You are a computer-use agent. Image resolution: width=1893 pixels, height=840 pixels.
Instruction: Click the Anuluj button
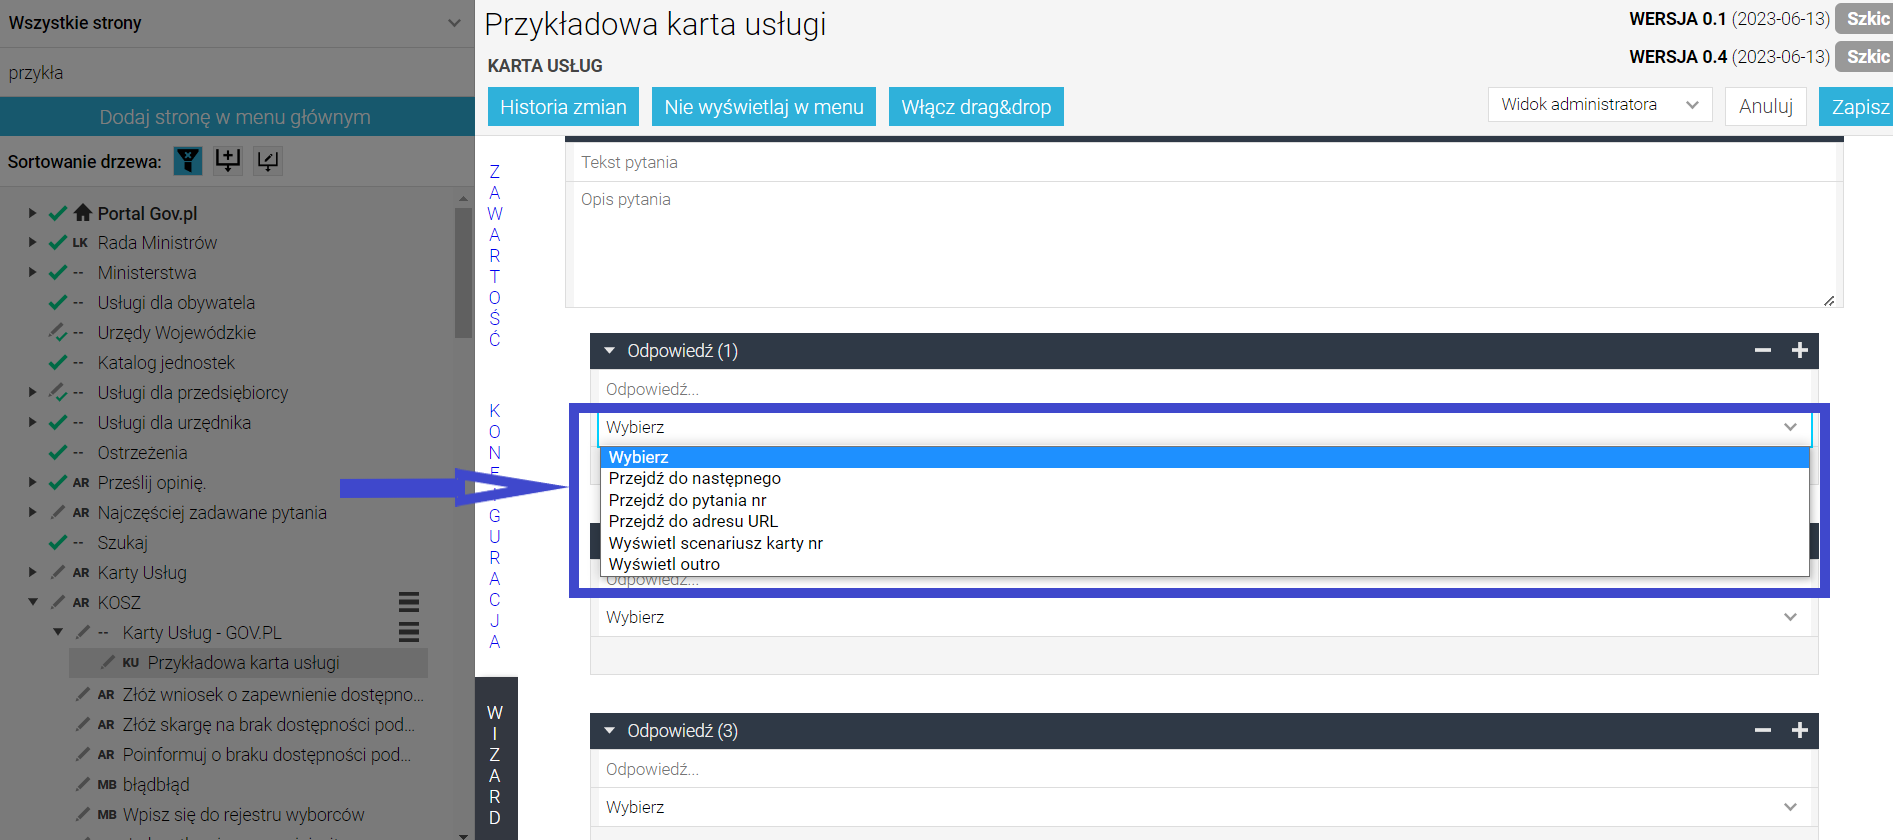[x=1766, y=106]
